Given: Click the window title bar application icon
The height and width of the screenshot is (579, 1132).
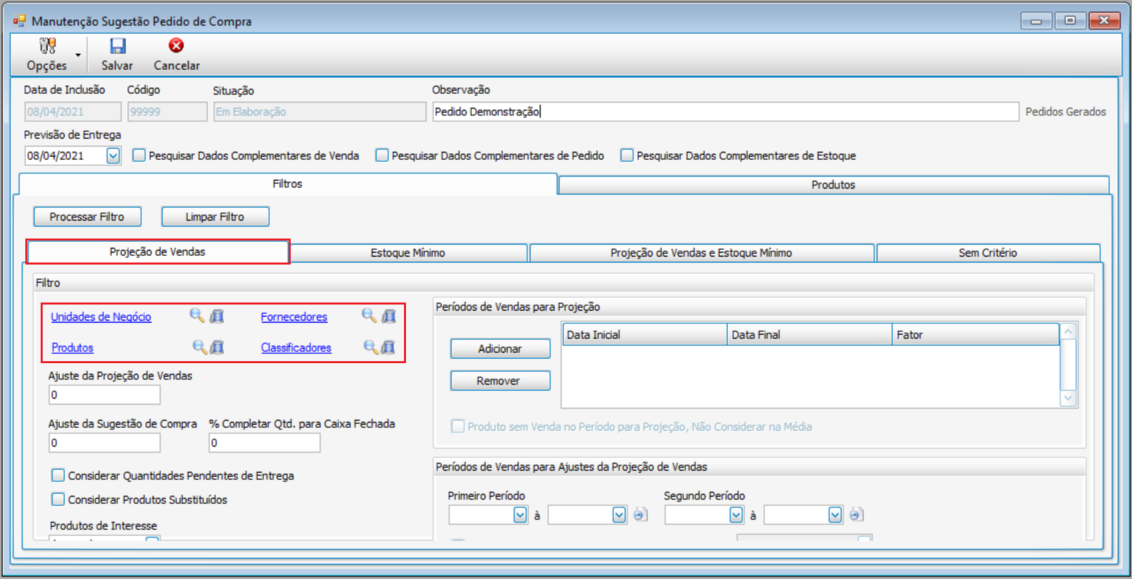Looking at the screenshot, I should (x=19, y=21).
